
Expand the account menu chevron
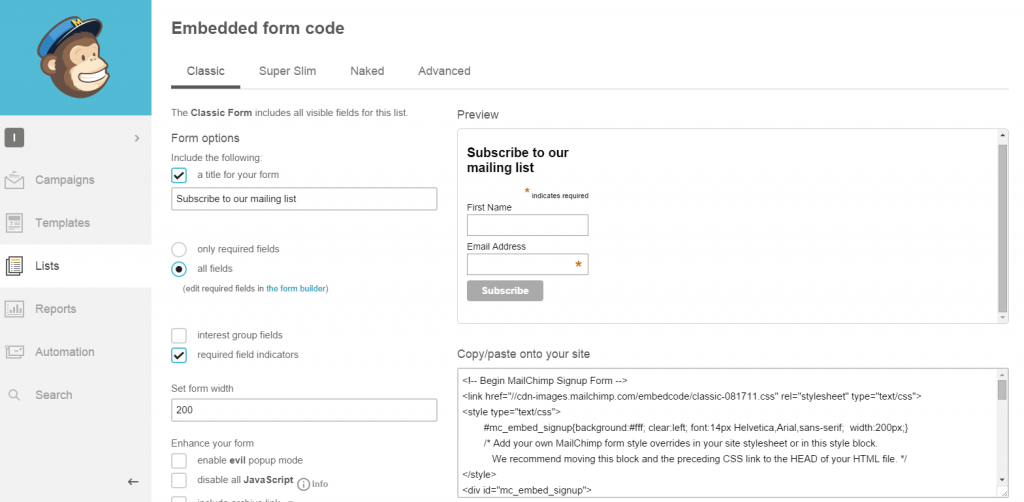click(x=136, y=138)
